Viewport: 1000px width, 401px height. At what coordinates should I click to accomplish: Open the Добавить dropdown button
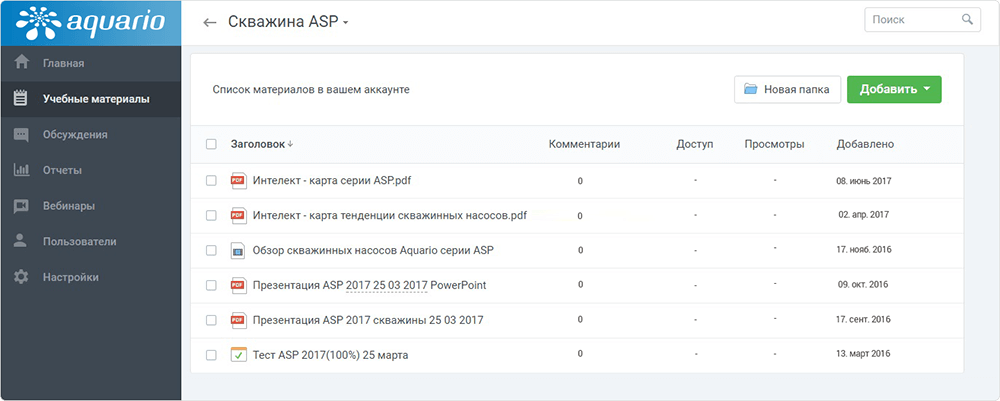coord(894,89)
